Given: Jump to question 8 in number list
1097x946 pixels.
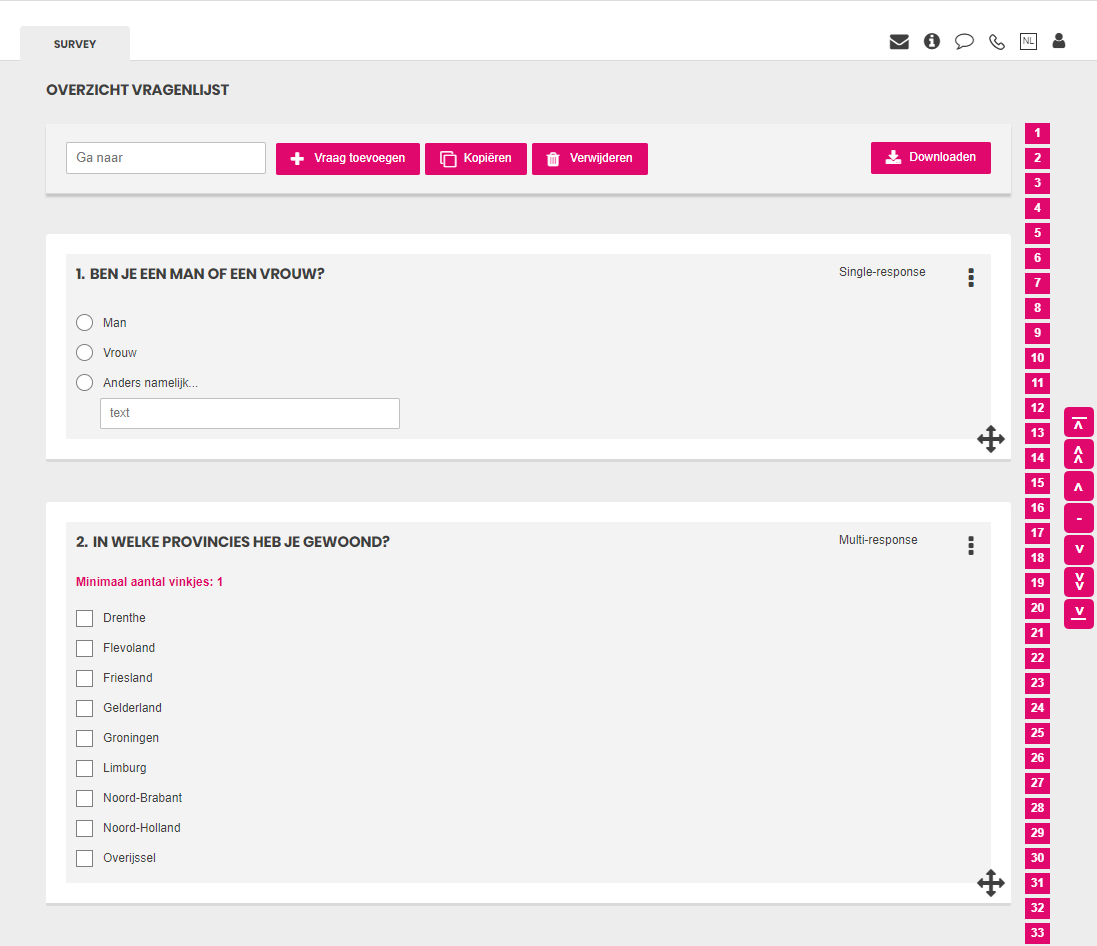Looking at the screenshot, I should [1038, 308].
